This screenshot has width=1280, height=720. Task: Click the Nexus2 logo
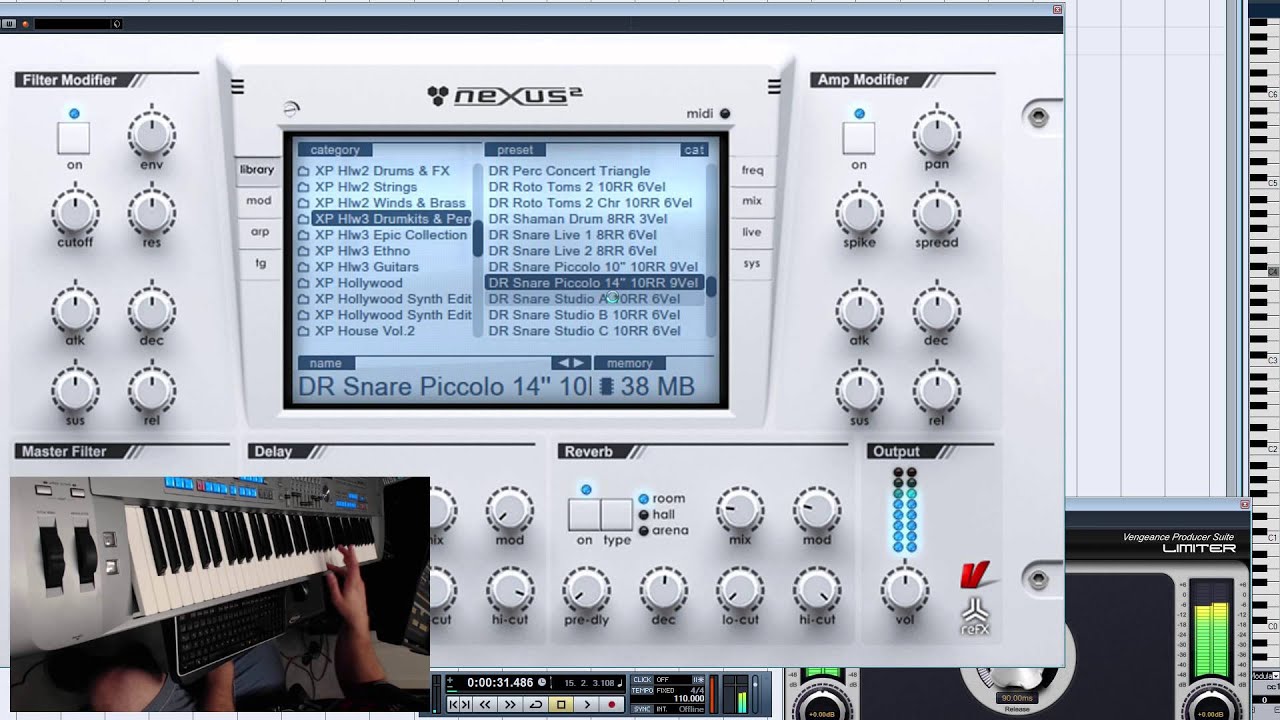[x=505, y=96]
